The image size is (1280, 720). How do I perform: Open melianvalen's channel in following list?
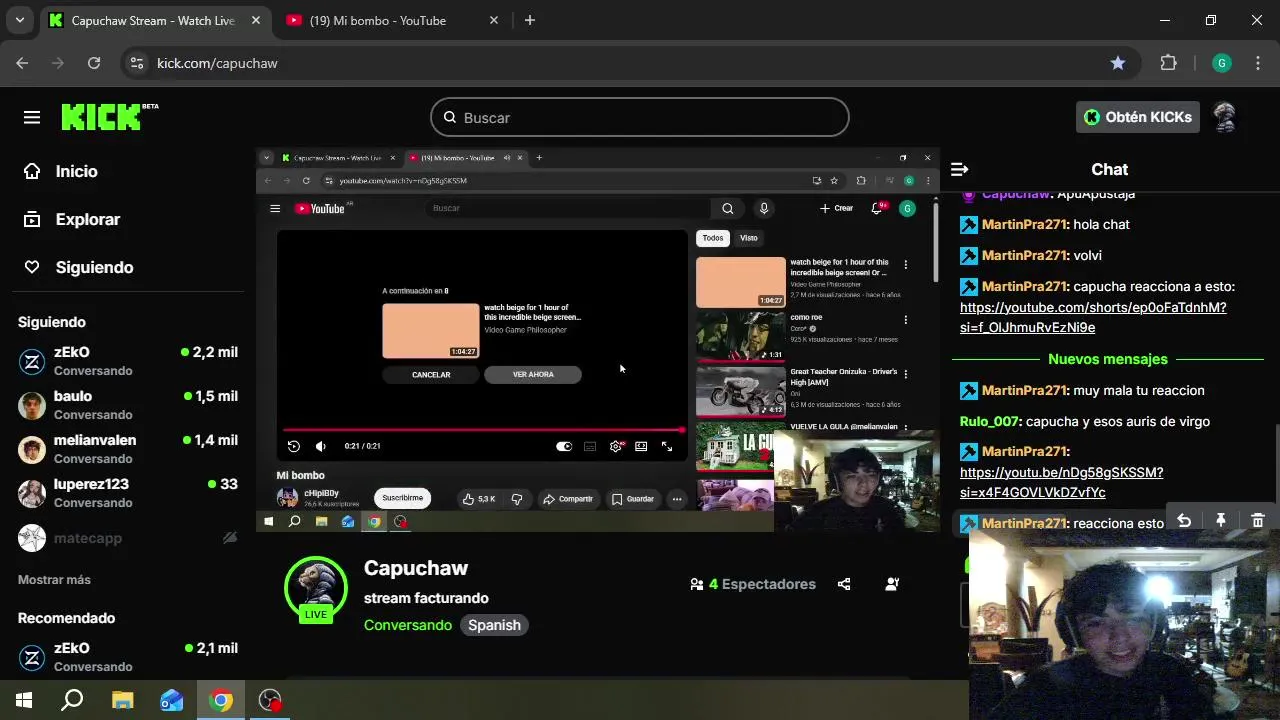coord(128,448)
